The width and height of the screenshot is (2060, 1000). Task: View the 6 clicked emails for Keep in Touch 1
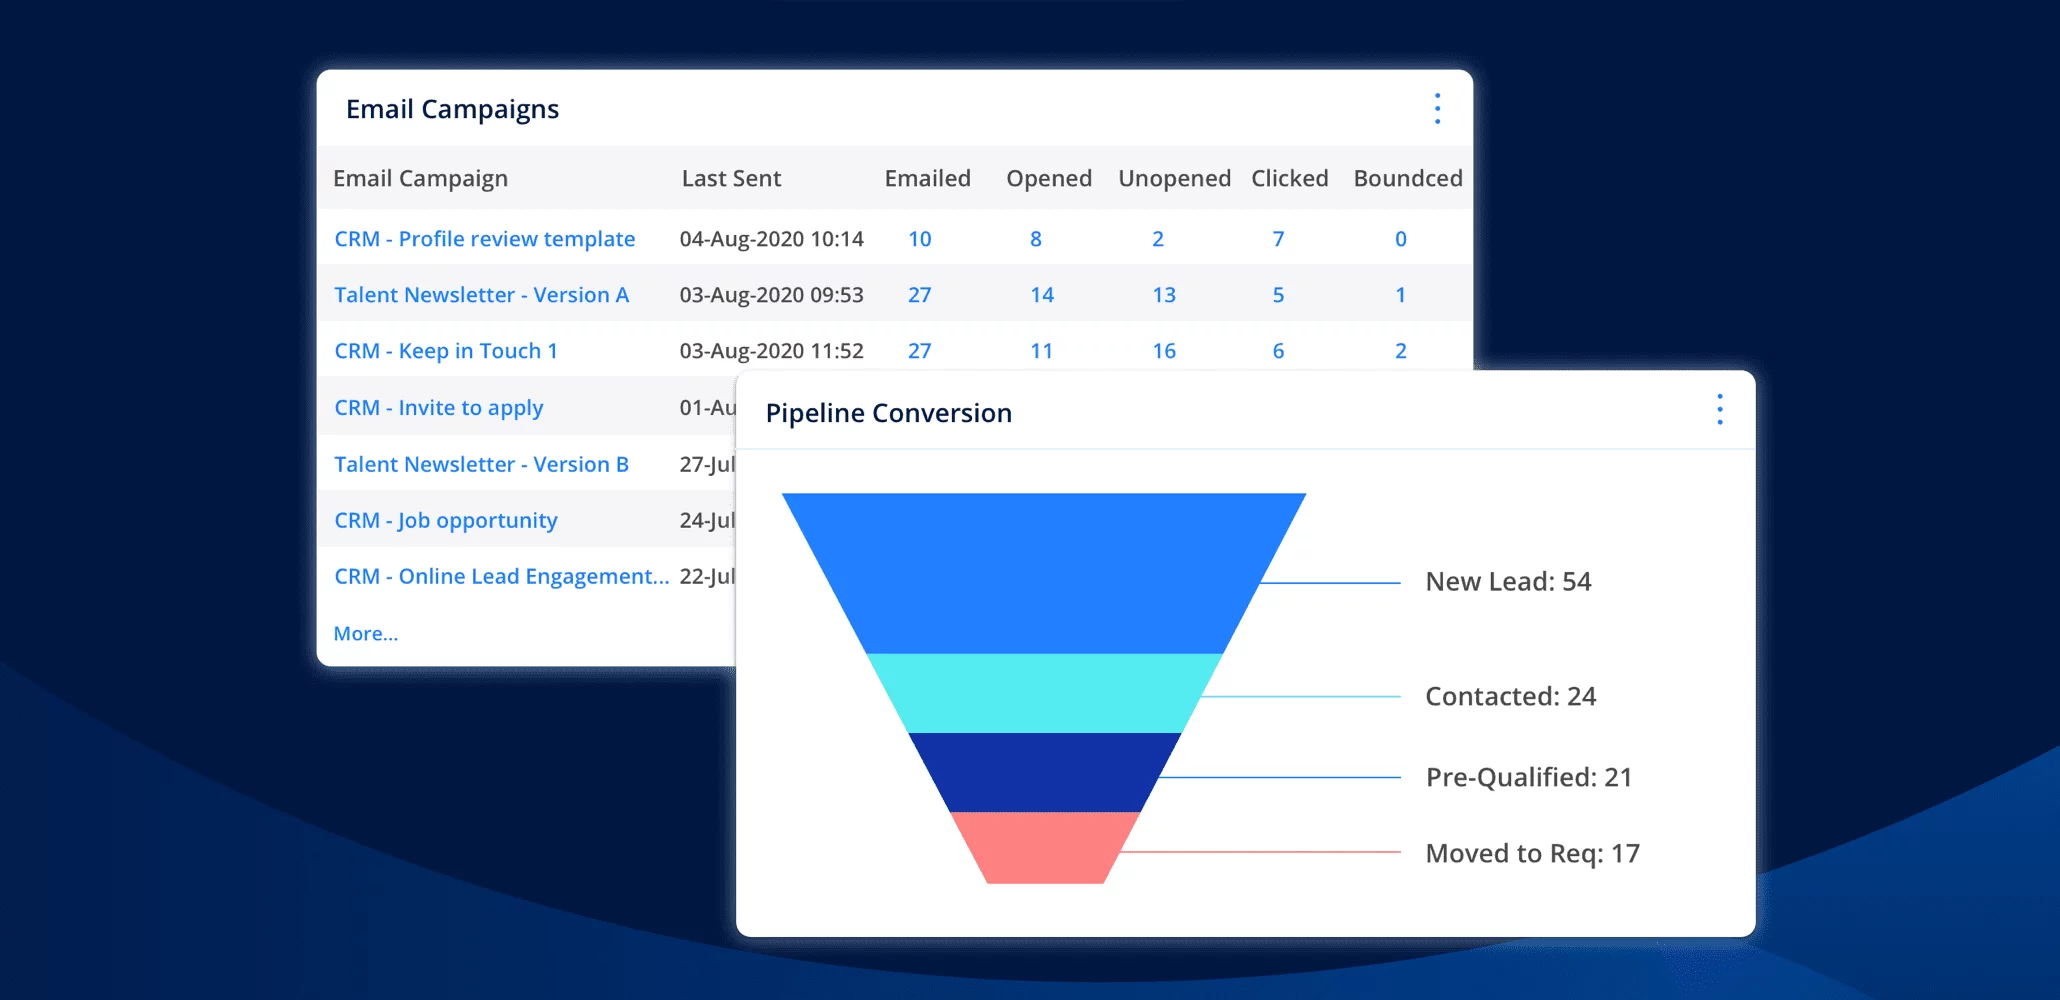click(x=1277, y=350)
